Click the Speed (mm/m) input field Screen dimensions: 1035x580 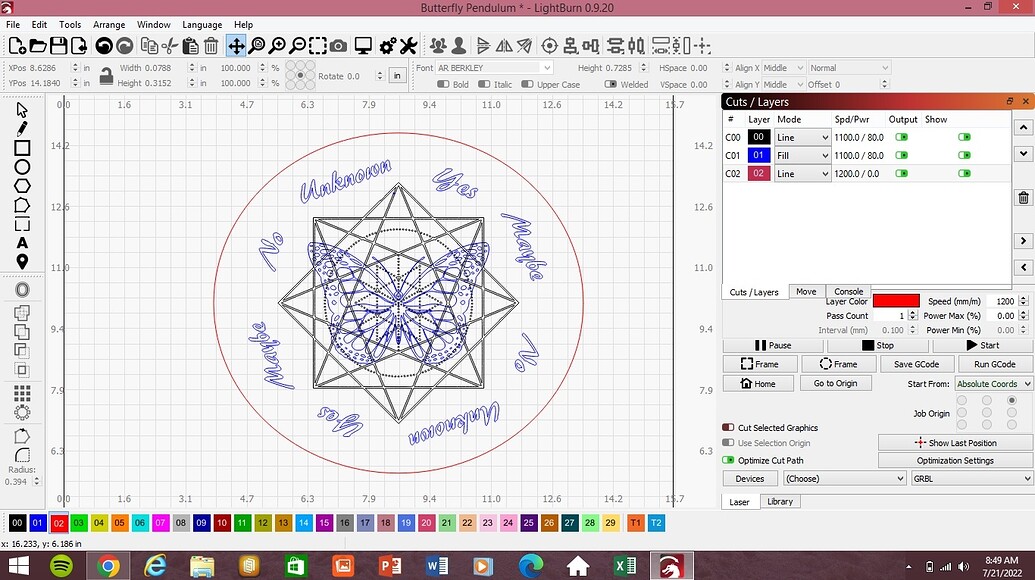(x=1001, y=301)
